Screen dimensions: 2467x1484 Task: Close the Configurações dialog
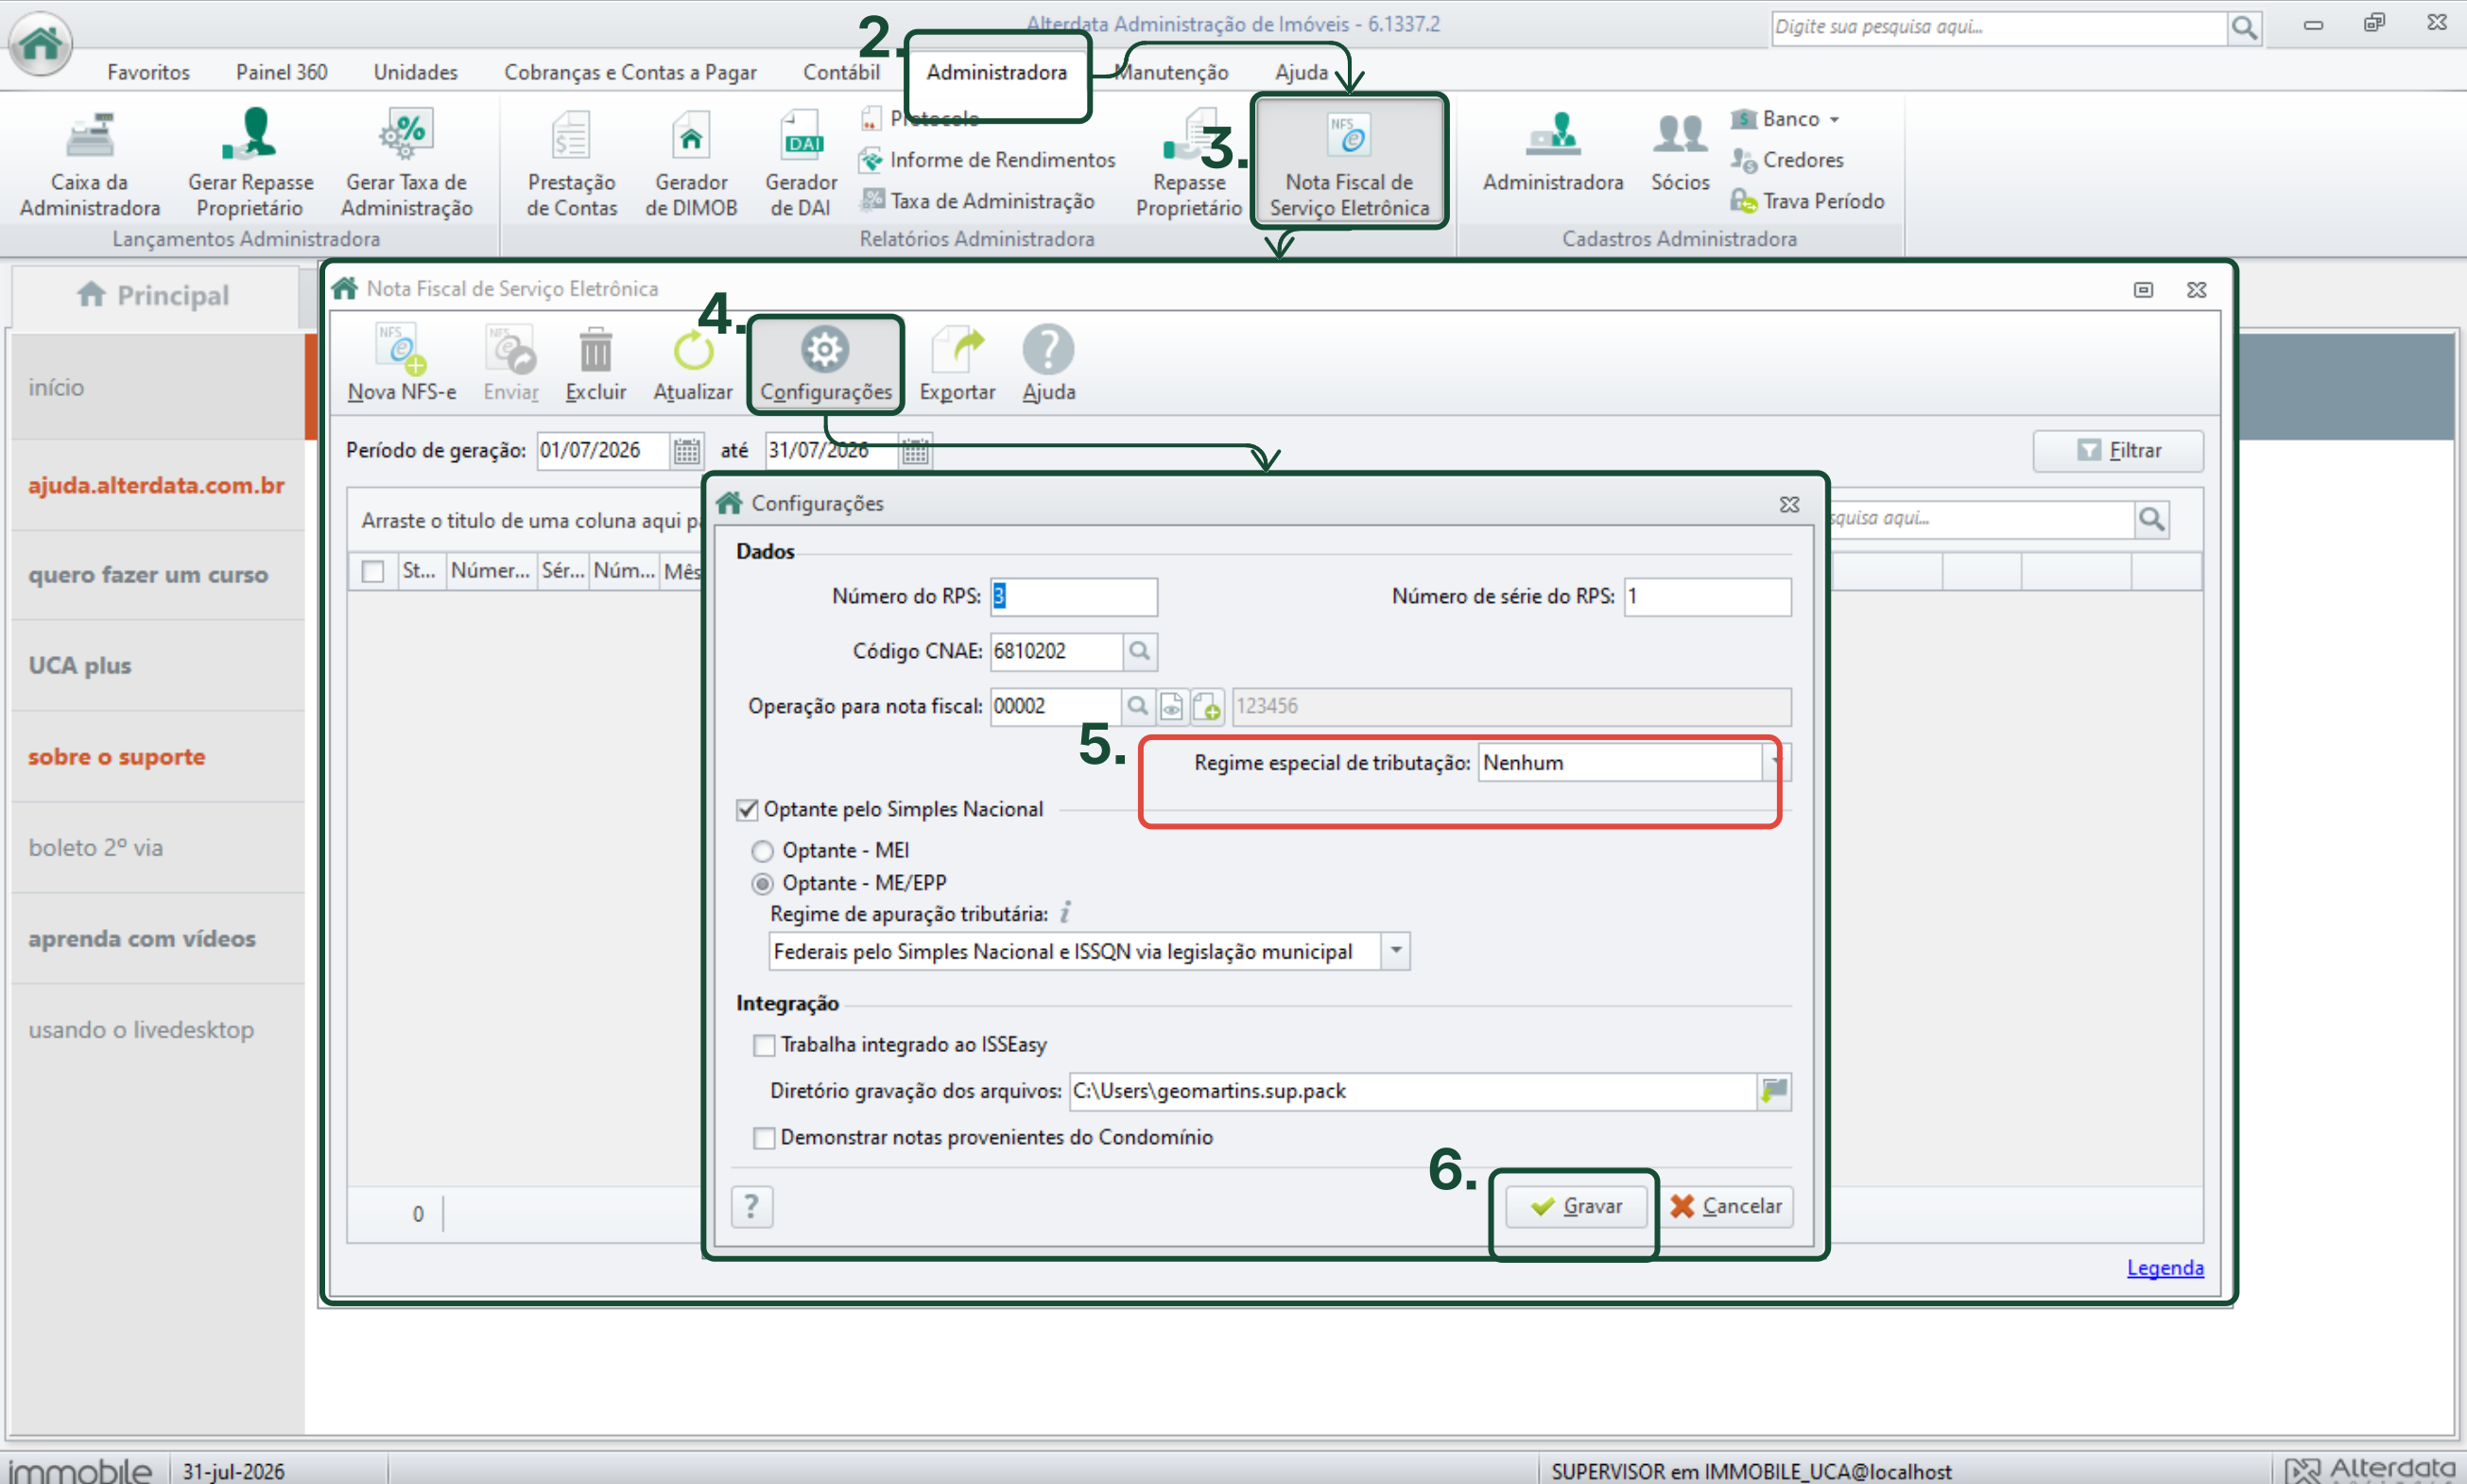[1789, 505]
